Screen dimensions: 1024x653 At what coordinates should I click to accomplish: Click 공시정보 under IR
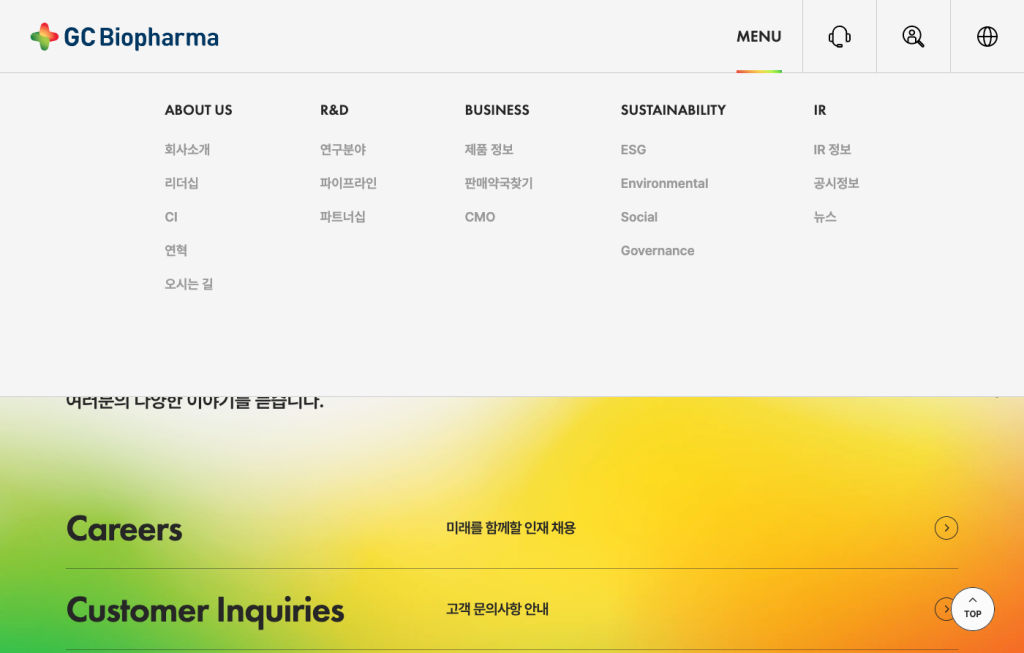pyautogui.click(x=836, y=184)
